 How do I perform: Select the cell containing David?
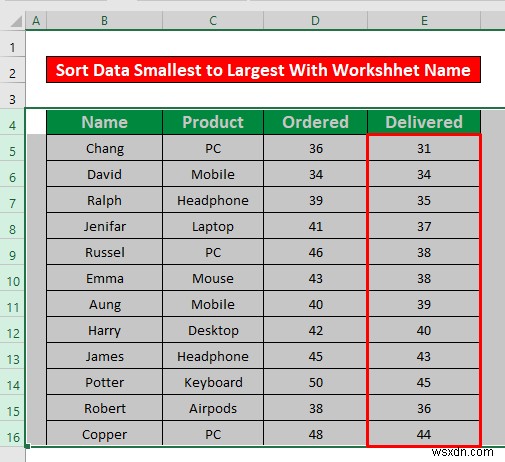click(105, 174)
